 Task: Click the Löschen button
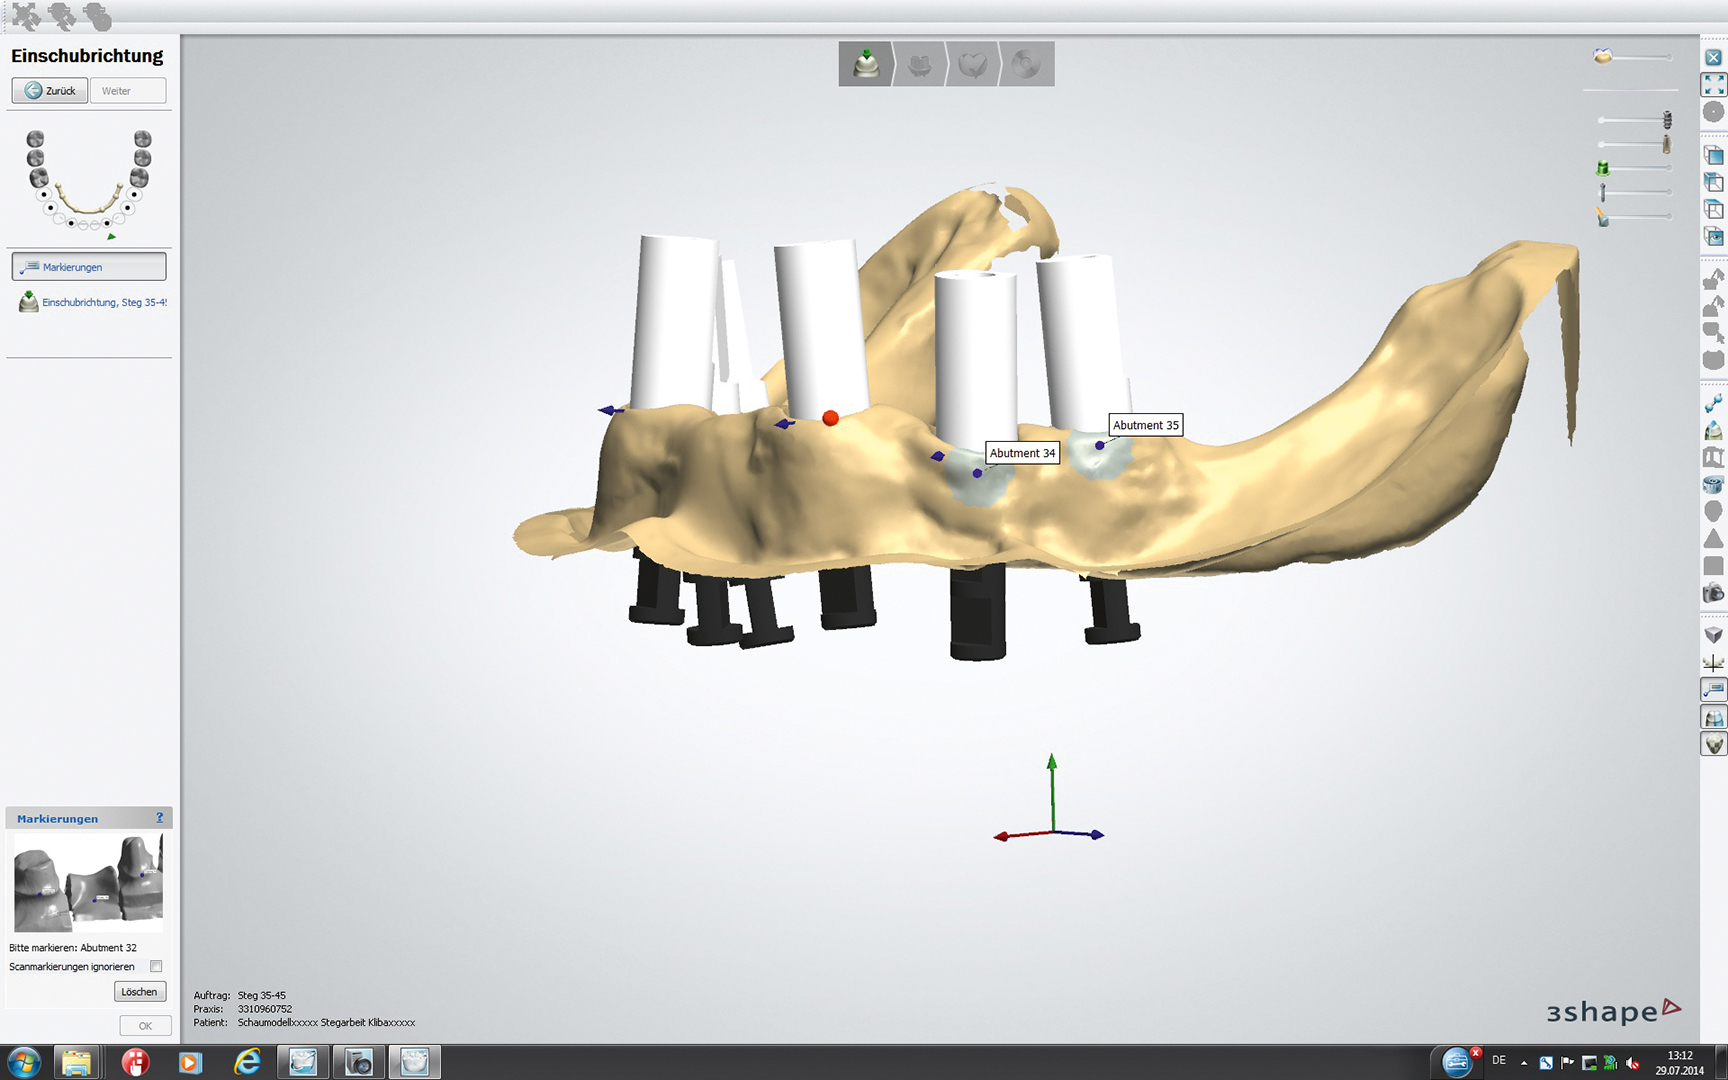(140, 991)
